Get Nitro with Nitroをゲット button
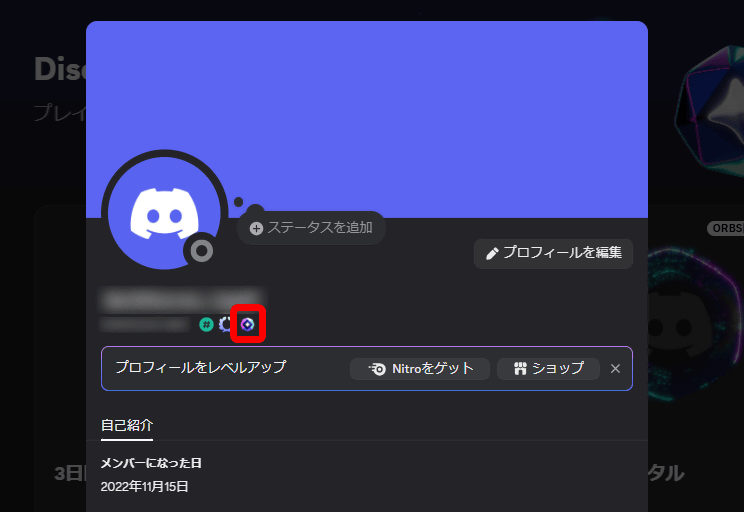Screen dimensions: 744x512 tap(420, 369)
